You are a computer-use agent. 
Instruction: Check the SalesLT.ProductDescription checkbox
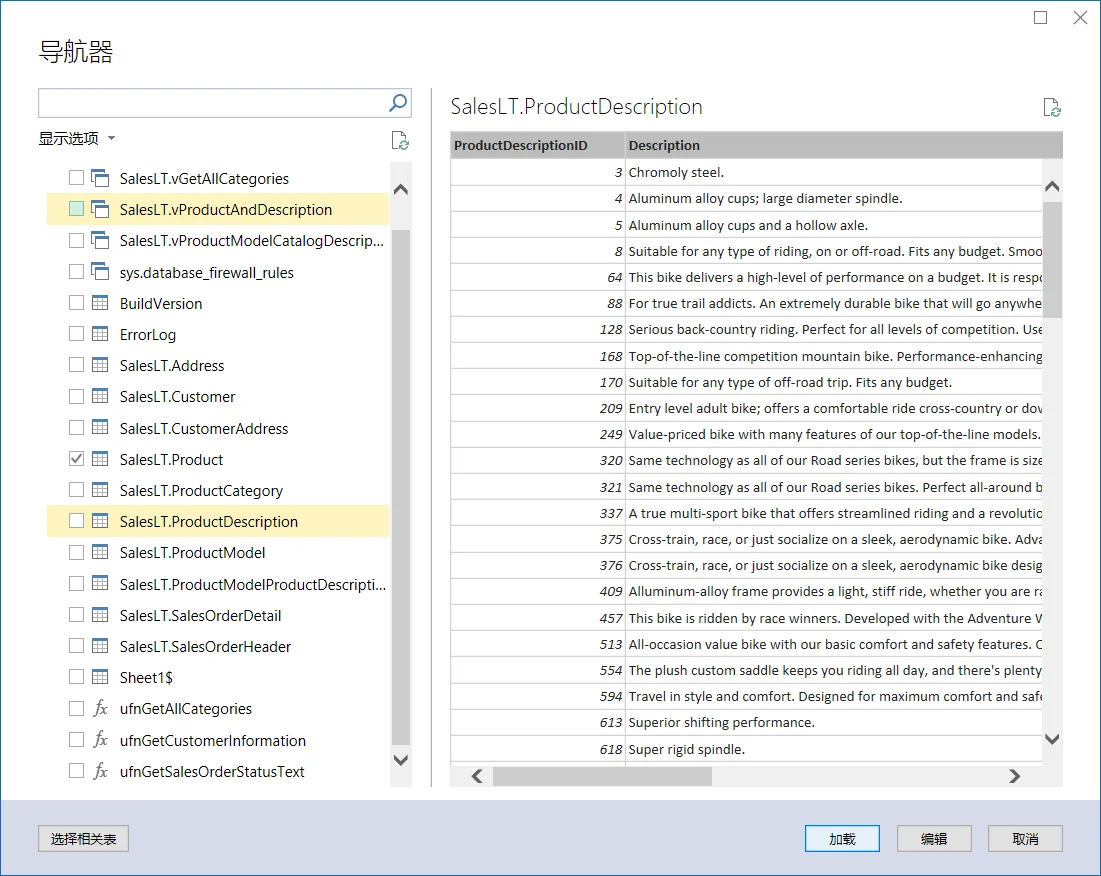tap(77, 521)
